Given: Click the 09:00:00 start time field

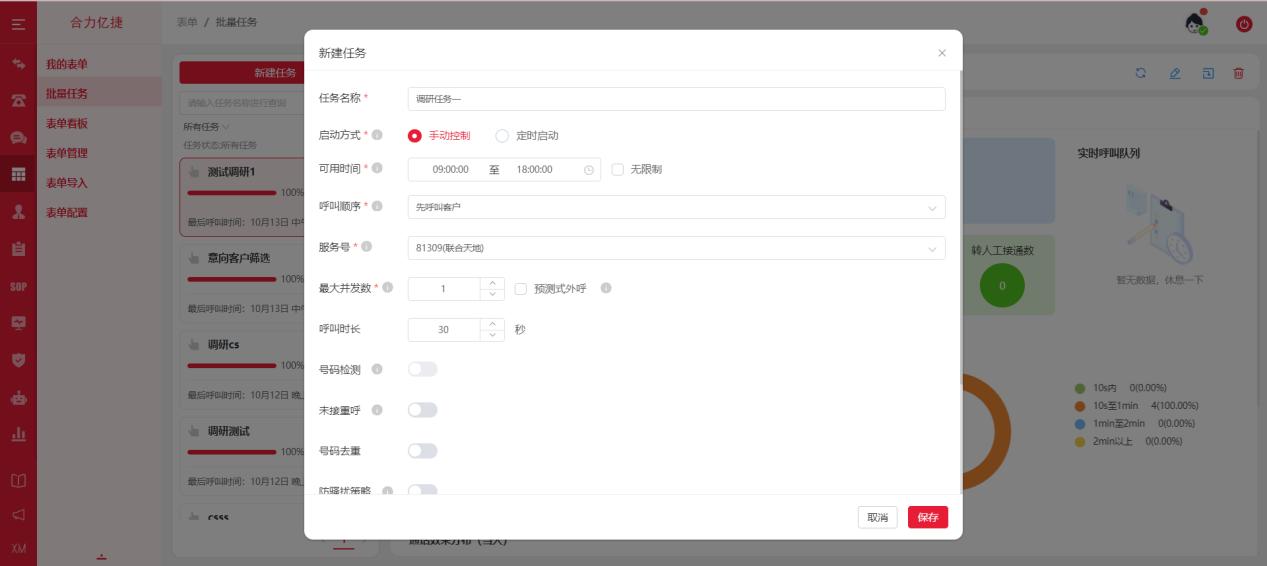Looking at the screenshot, I should [x=450, y=170].
